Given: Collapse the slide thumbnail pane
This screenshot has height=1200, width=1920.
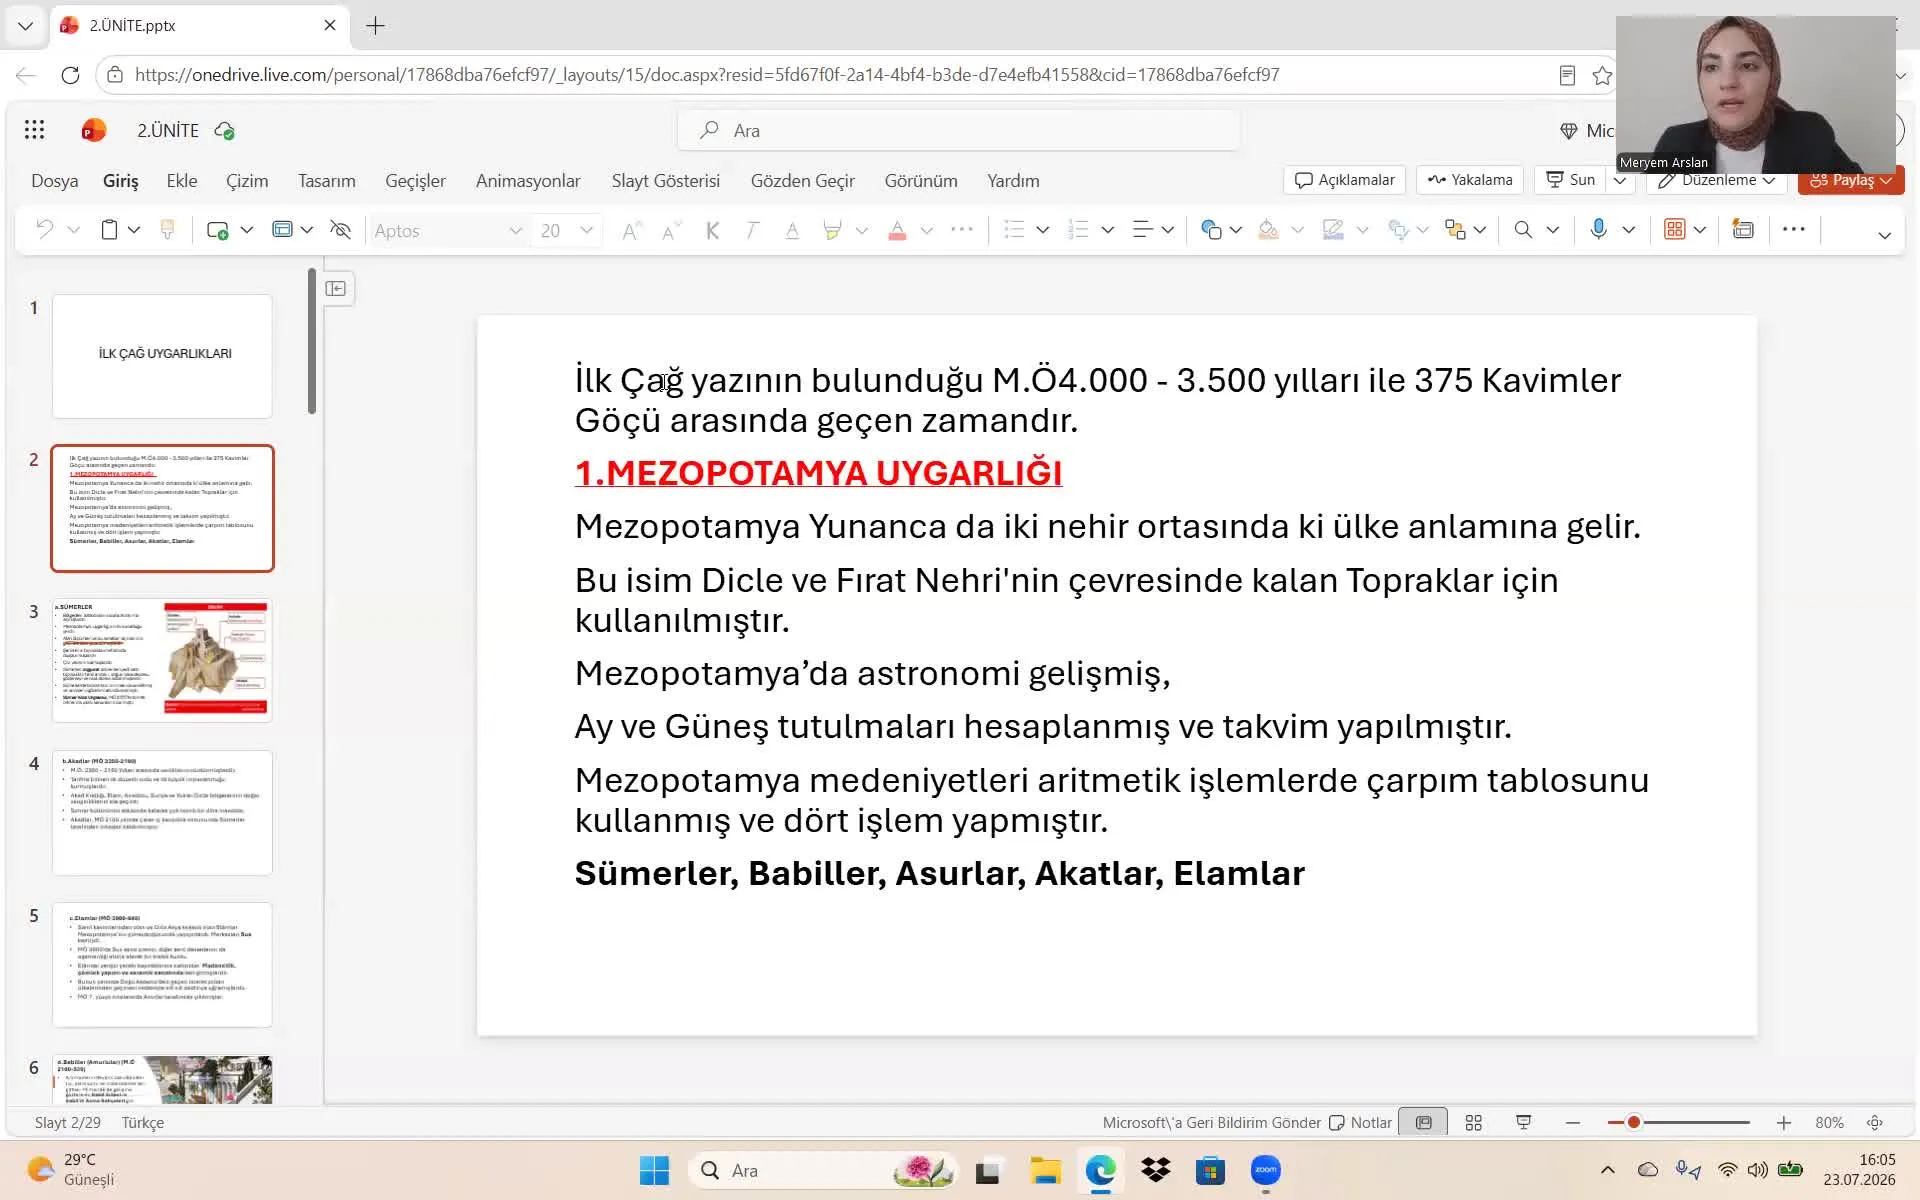Looking at the screenshot, I should pos(336,288).
